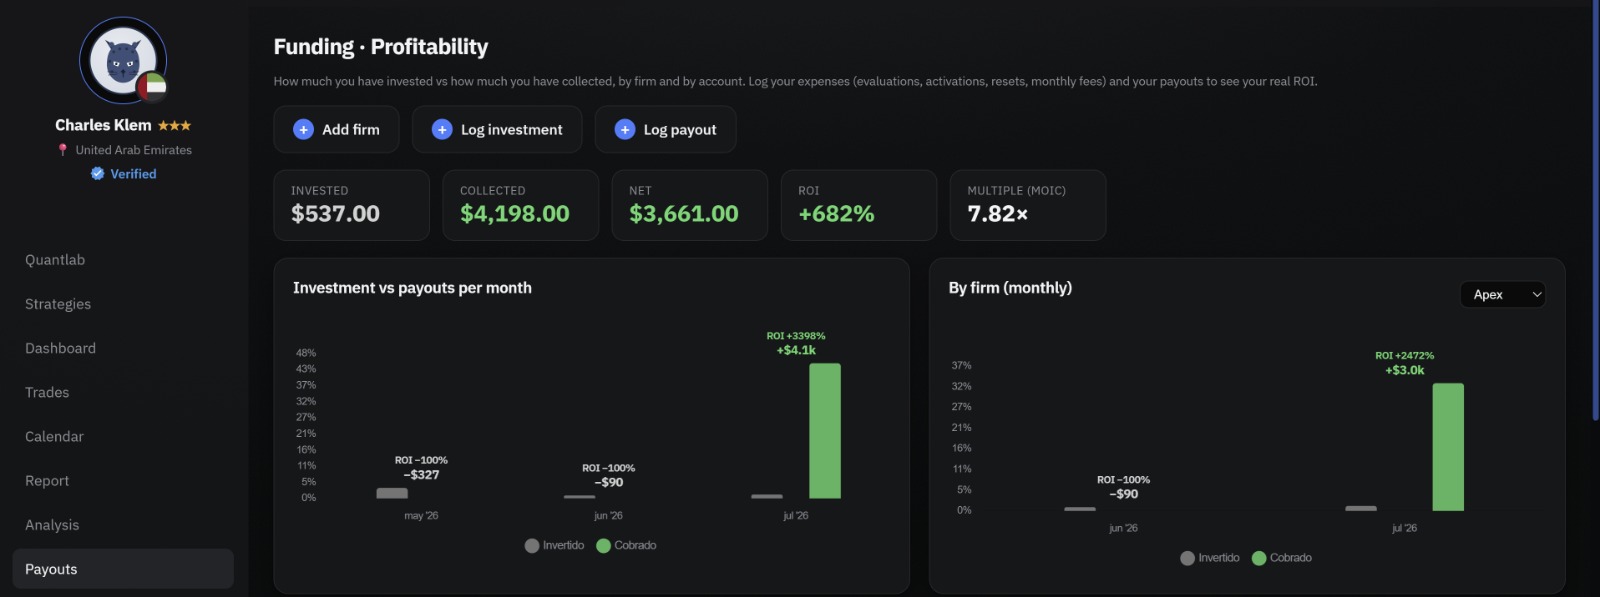Open Calendar from the sidebar

54,436
